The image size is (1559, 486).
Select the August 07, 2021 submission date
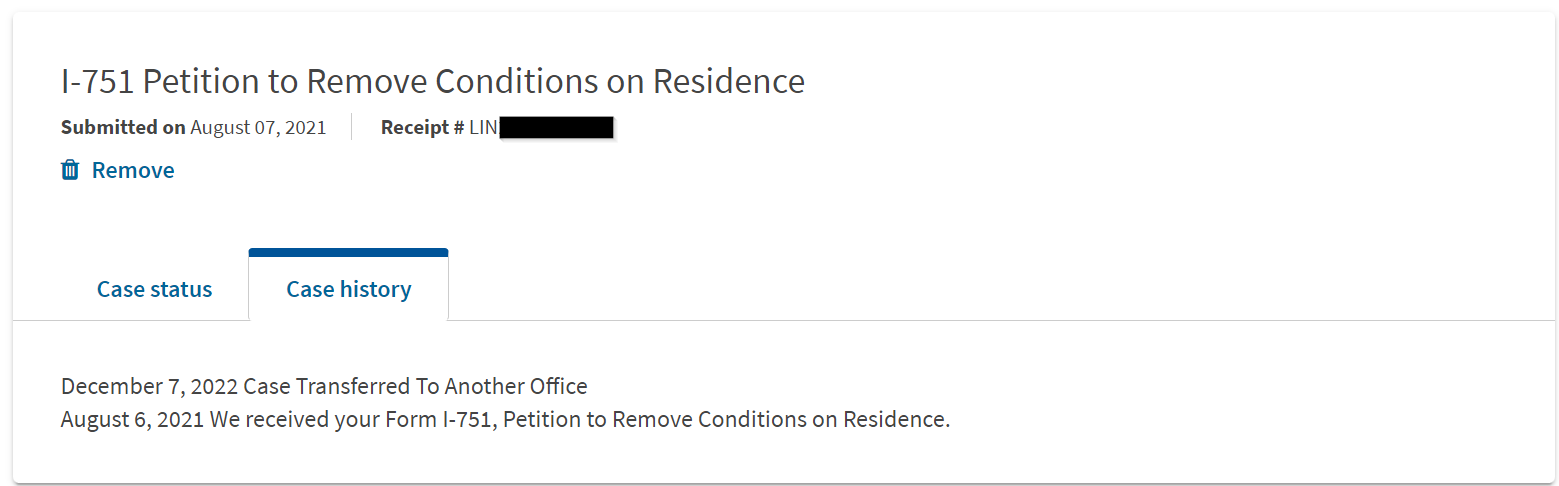258,128
